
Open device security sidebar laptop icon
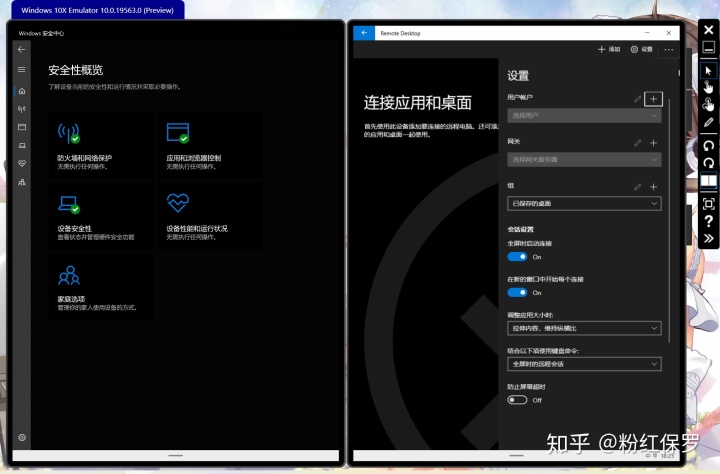tap(22, 146)
